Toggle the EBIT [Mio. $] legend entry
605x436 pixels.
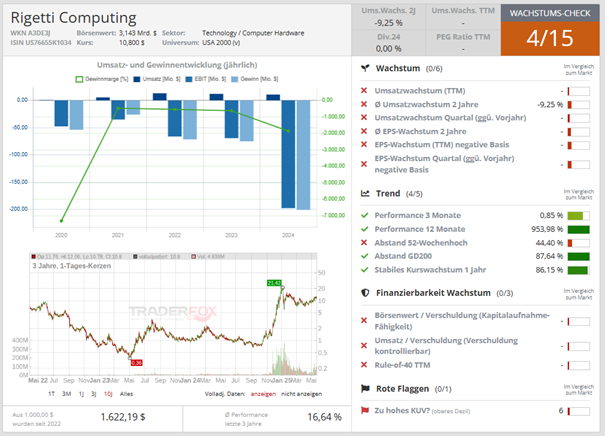point(206,79)
